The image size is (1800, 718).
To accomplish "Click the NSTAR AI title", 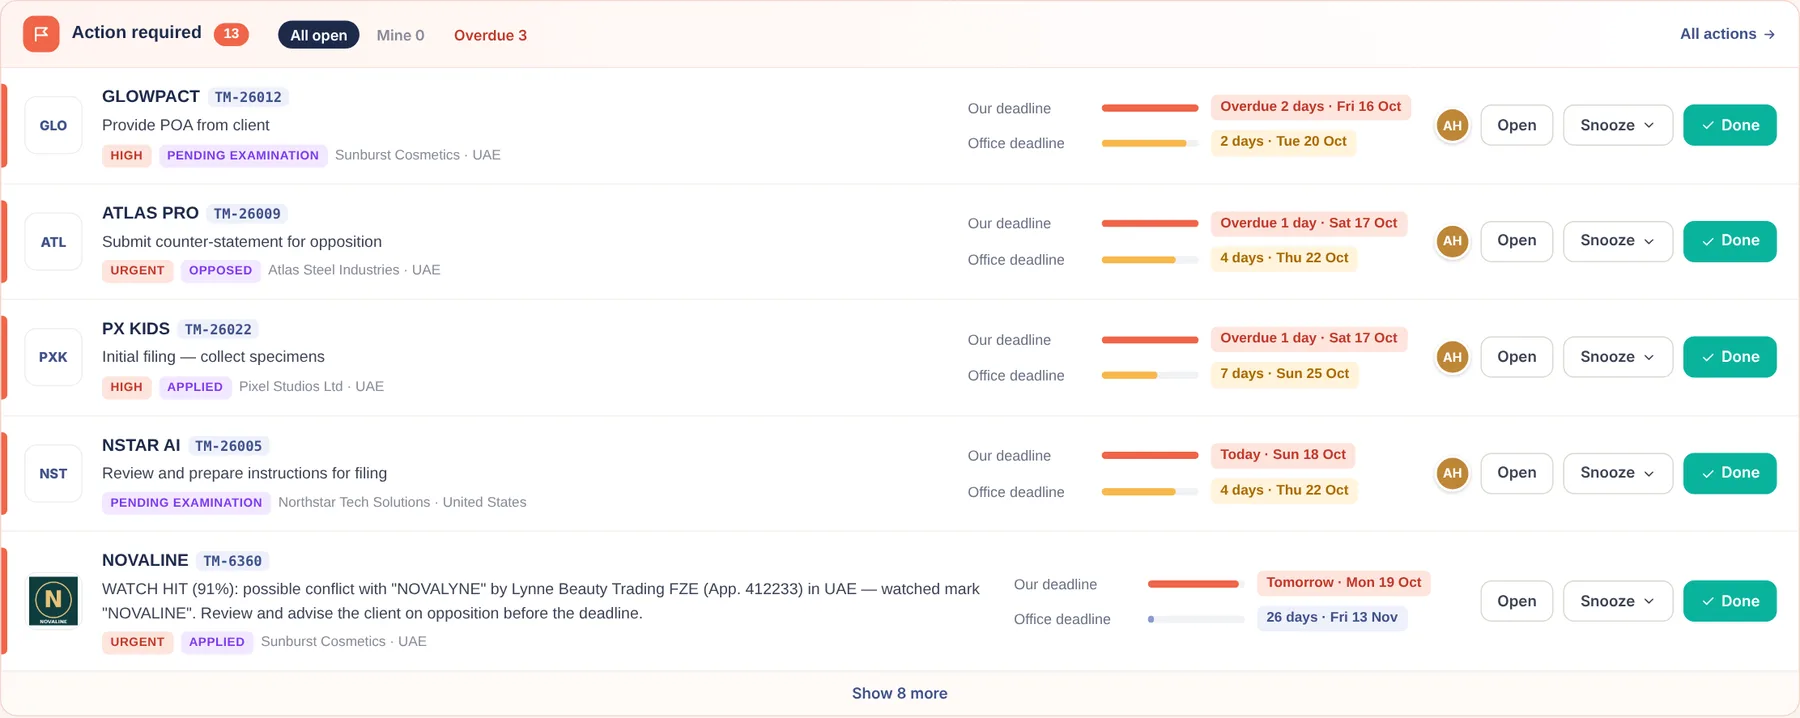I will pyautogui.click(x=141, y=445).
